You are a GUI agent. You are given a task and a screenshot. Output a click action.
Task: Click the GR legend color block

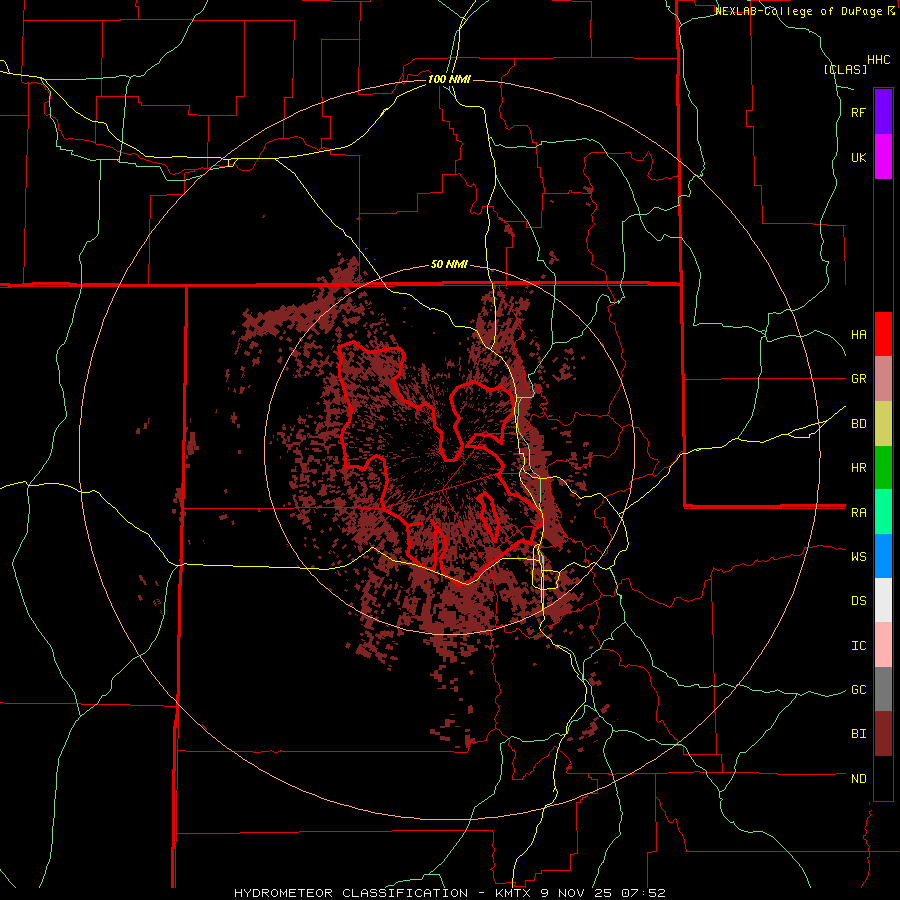click(883, 378)
